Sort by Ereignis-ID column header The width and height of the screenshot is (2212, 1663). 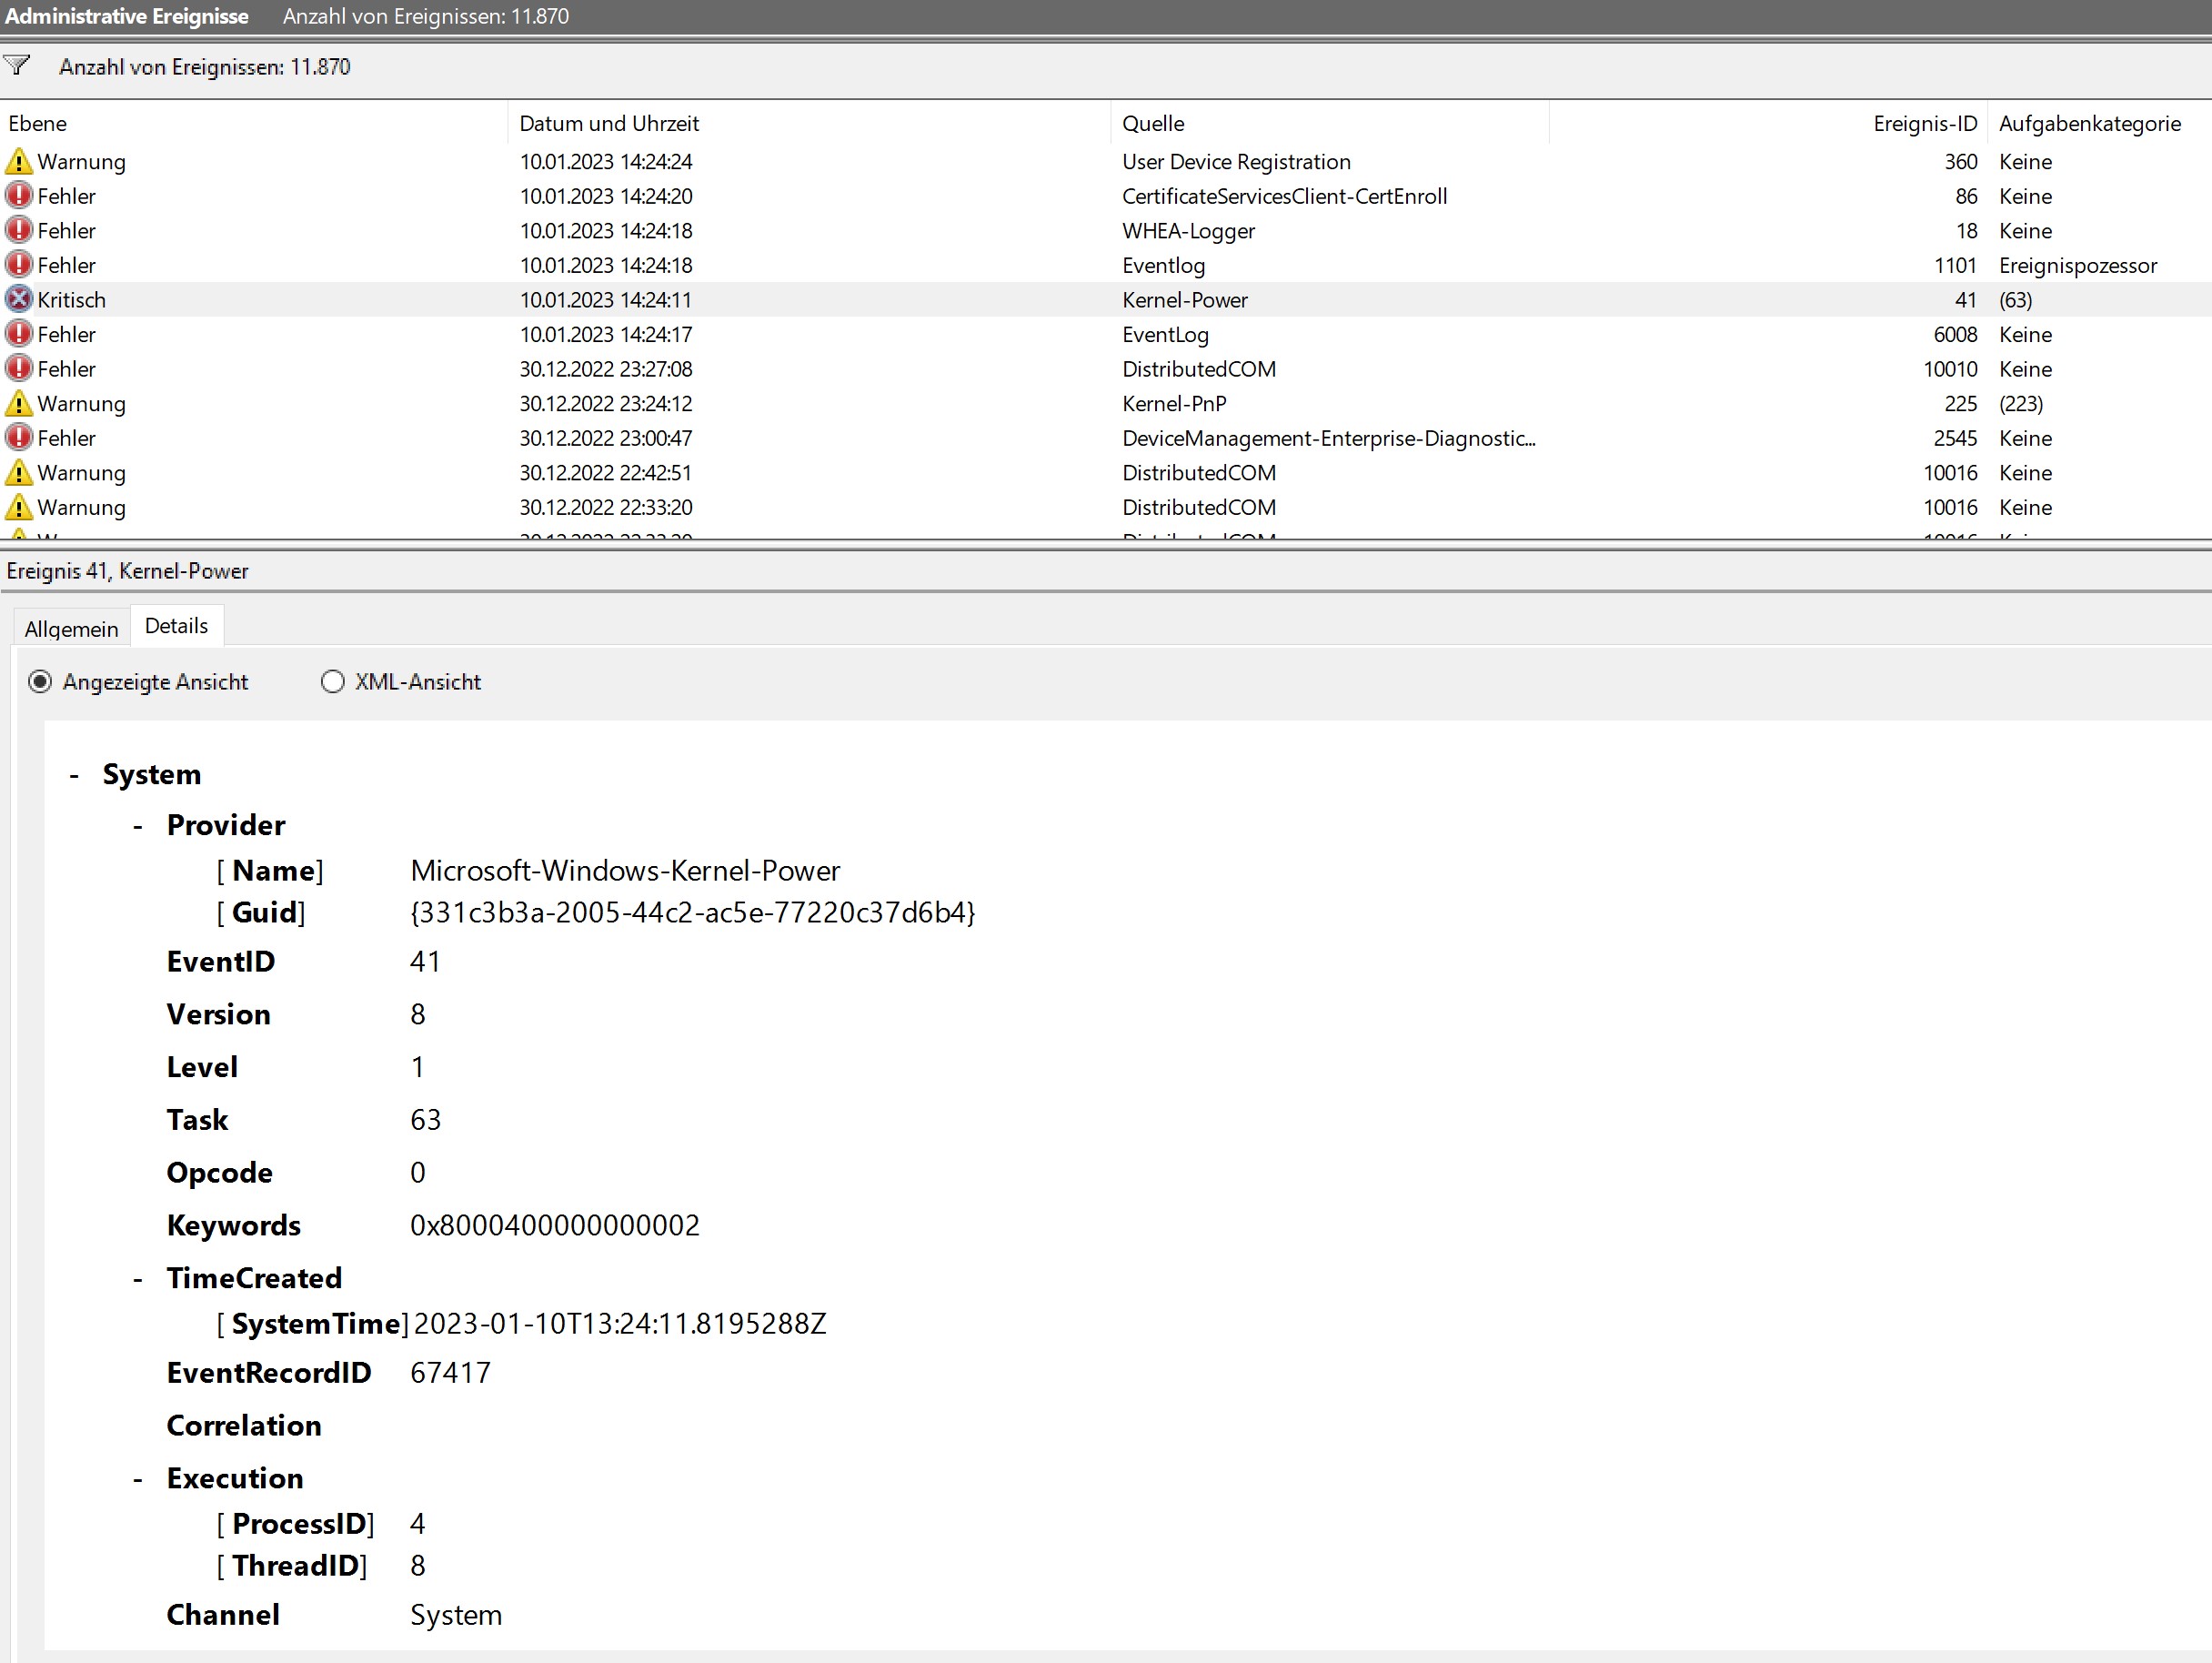point(1923,123)
